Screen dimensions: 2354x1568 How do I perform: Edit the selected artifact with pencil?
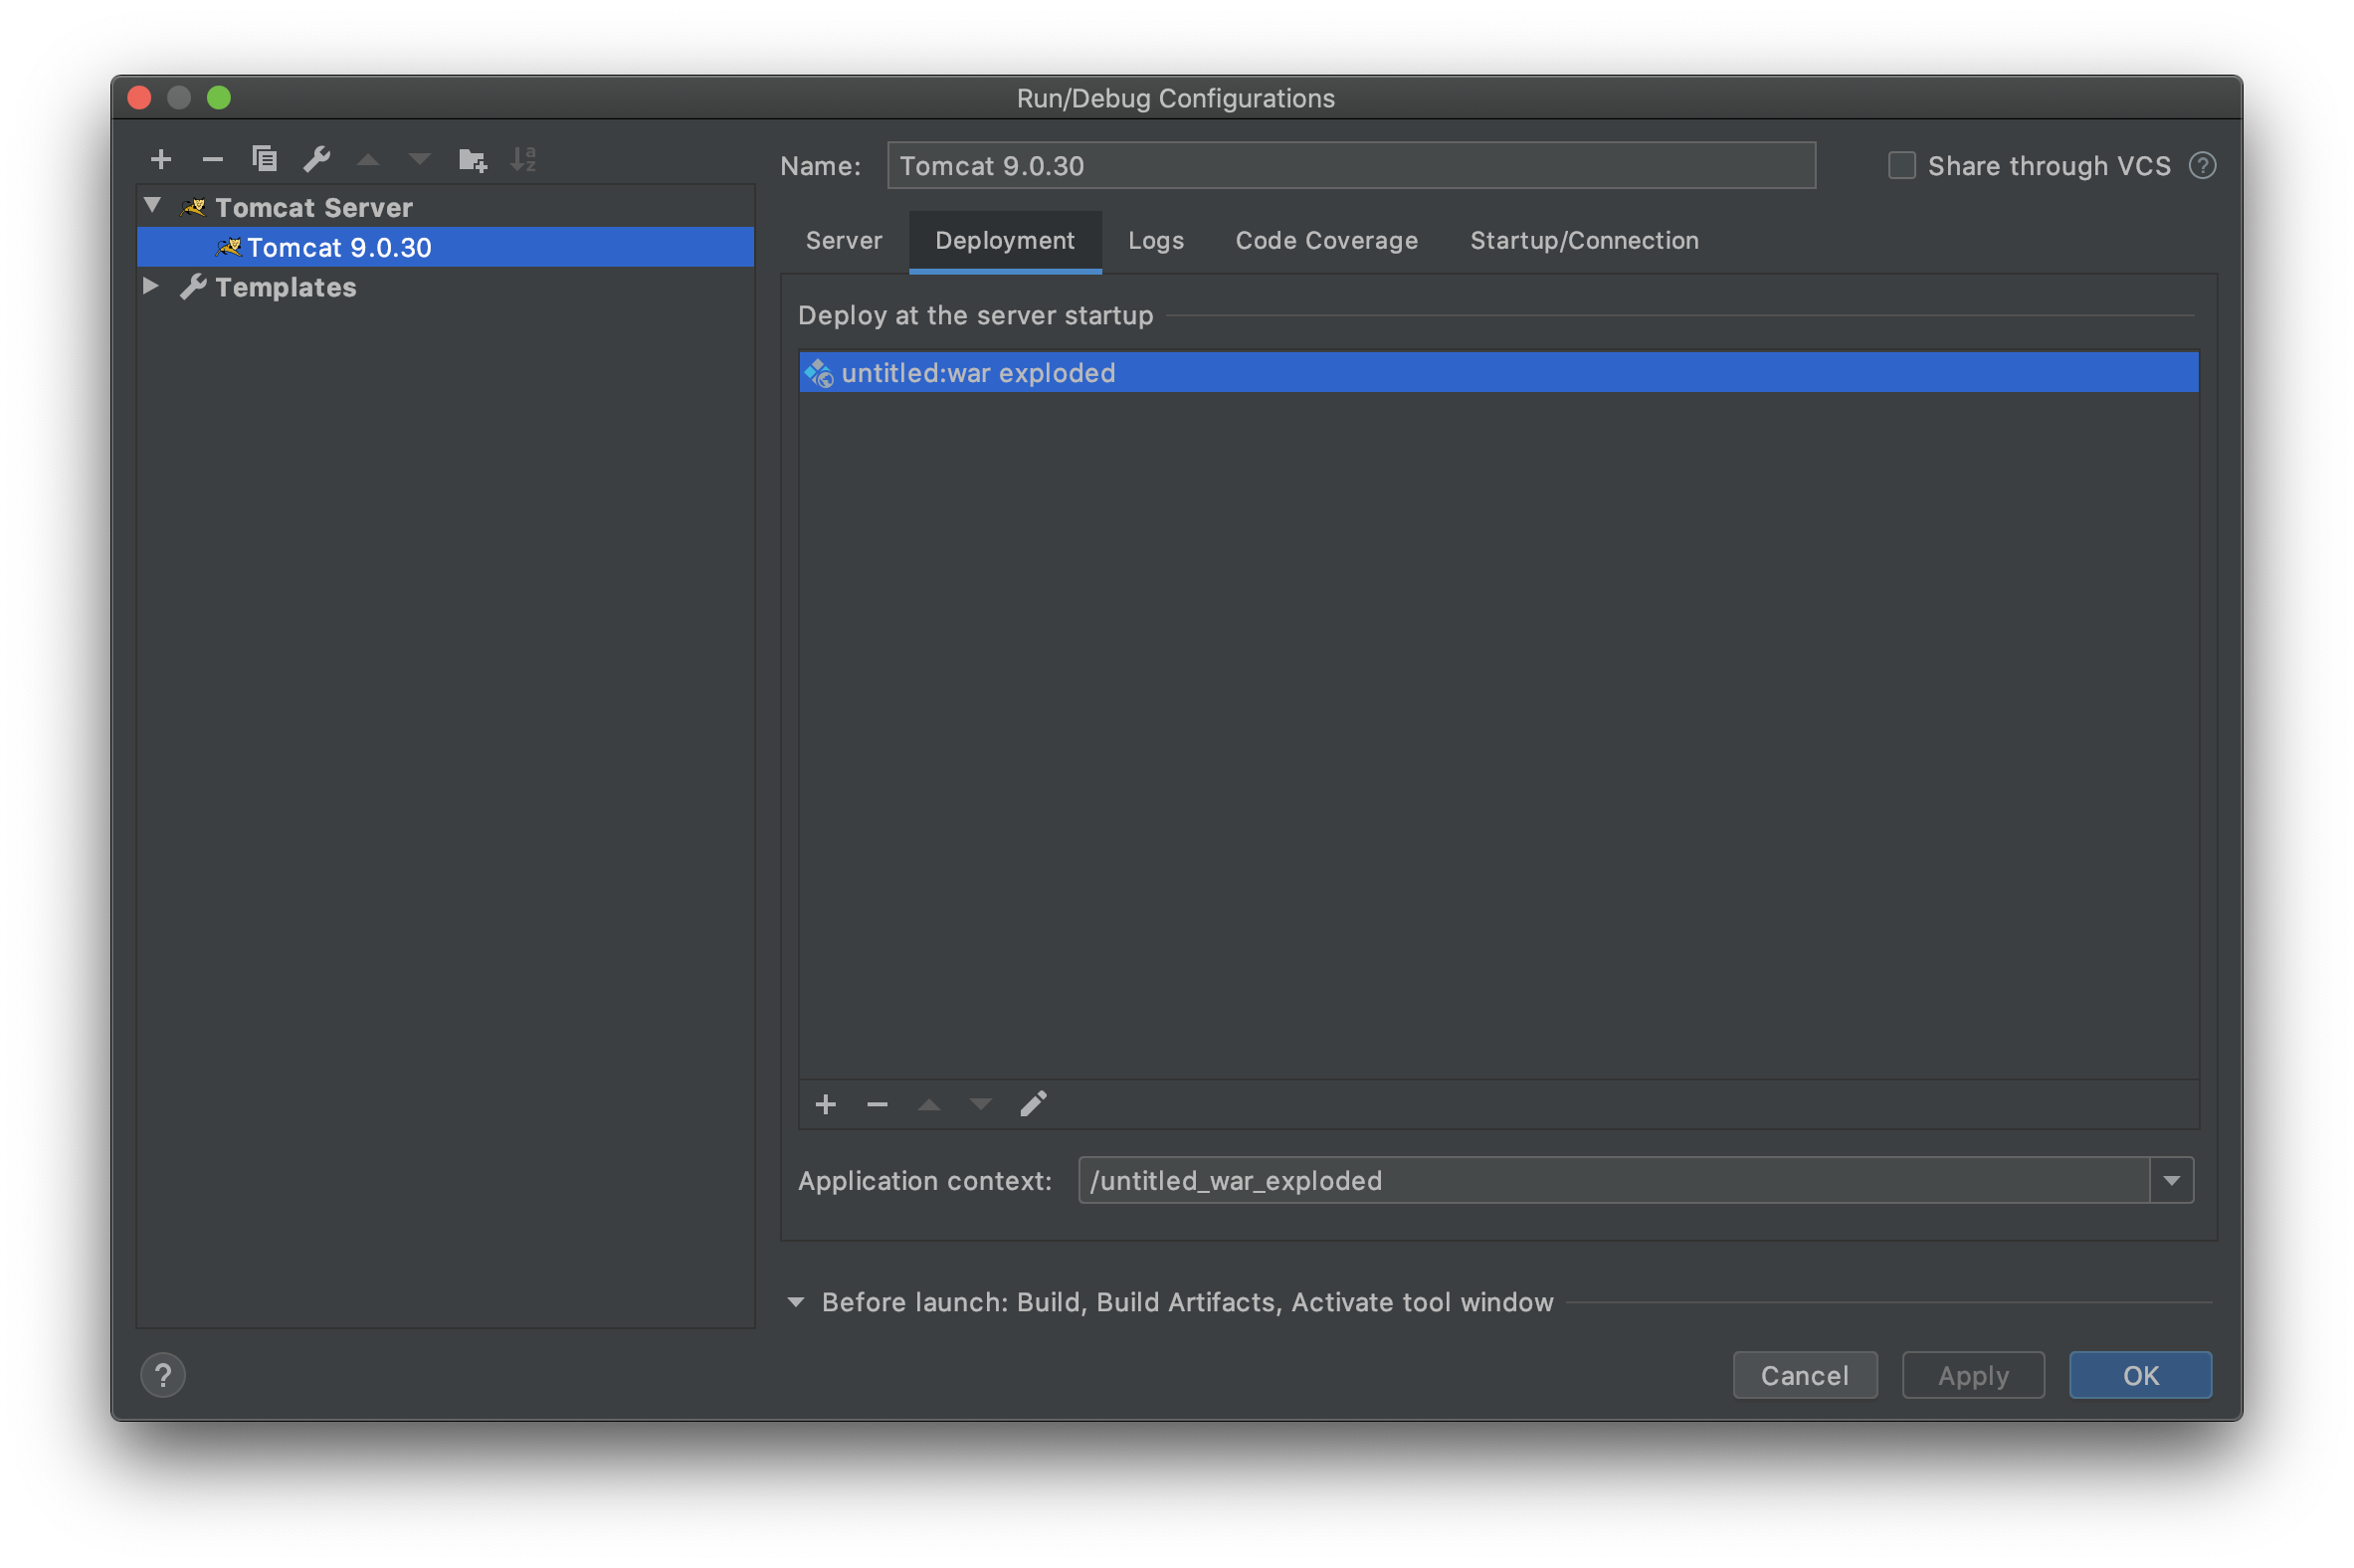1033,1104
